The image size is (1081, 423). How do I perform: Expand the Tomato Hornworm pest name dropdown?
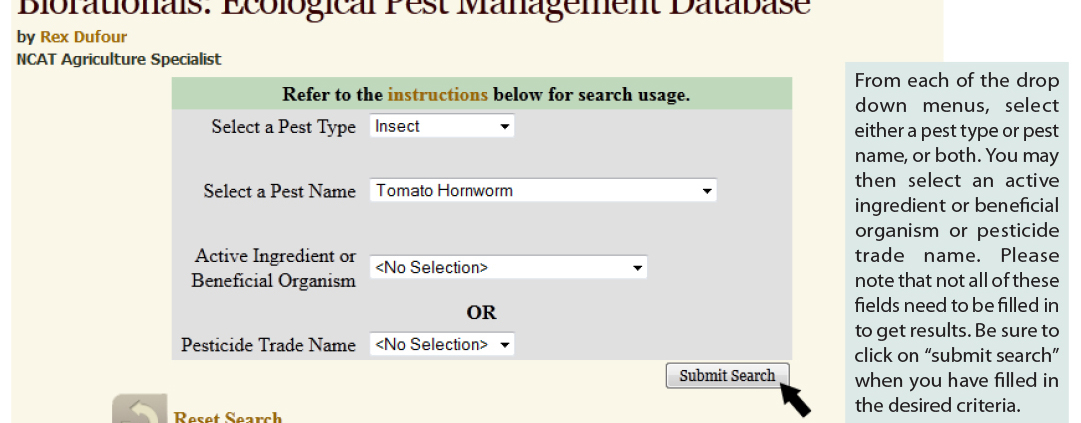(543, 191)
